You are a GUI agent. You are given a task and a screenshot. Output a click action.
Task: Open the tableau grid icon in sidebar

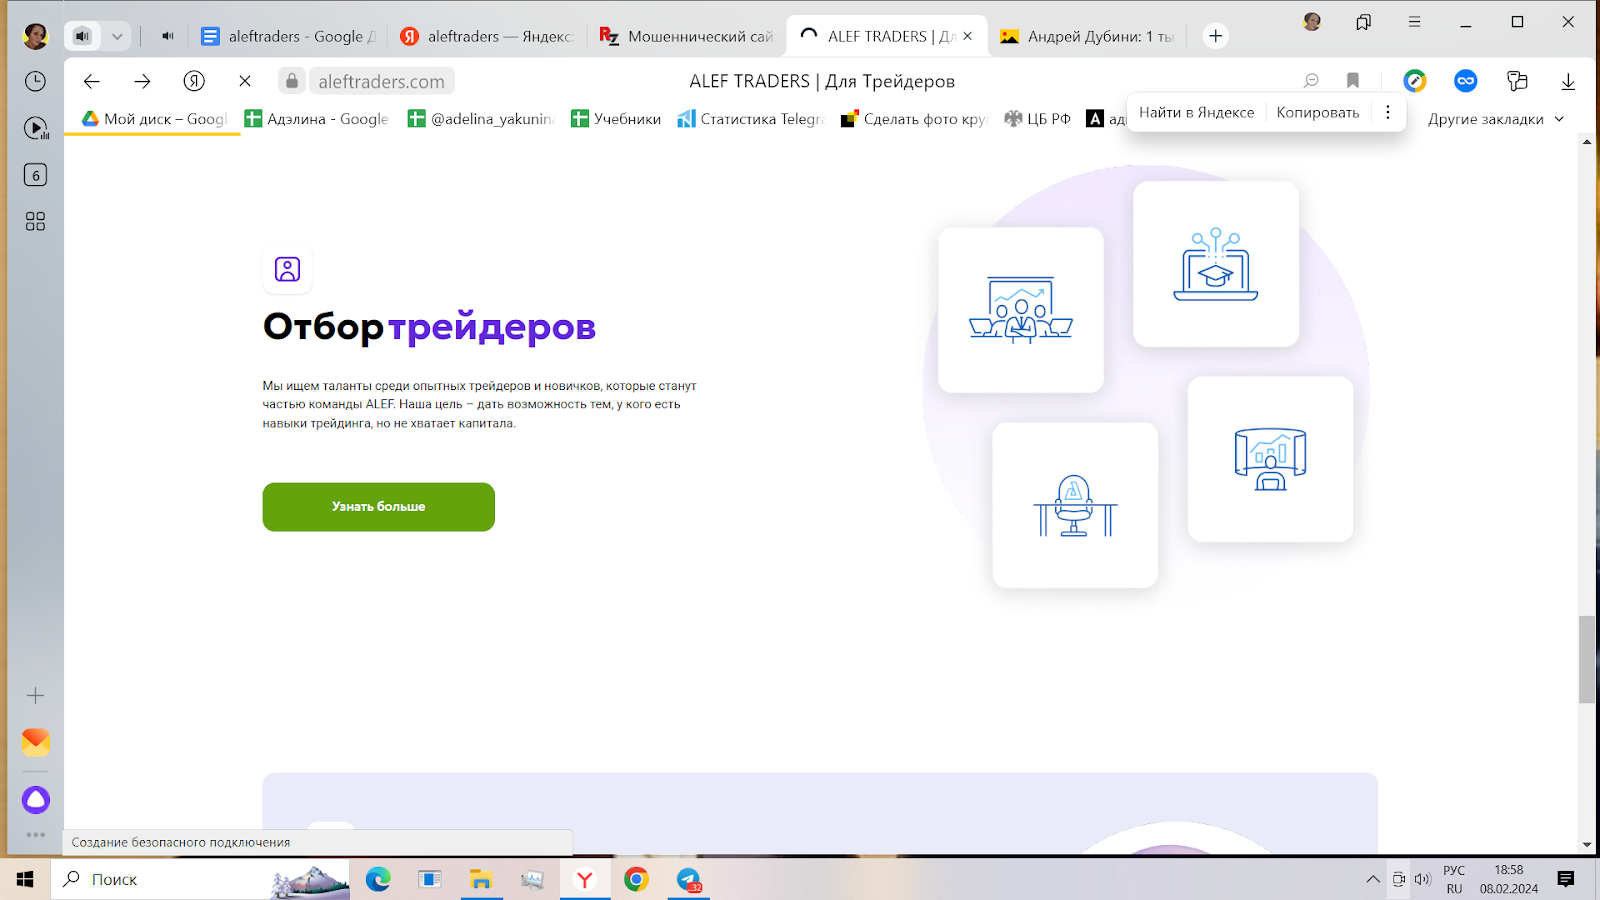point(35,221)
